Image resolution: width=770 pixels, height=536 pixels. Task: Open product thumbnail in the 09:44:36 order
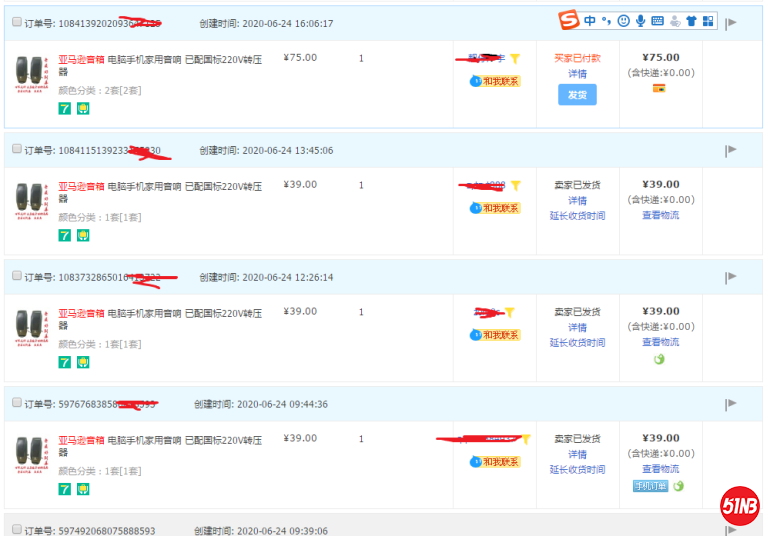pos(30,456)
